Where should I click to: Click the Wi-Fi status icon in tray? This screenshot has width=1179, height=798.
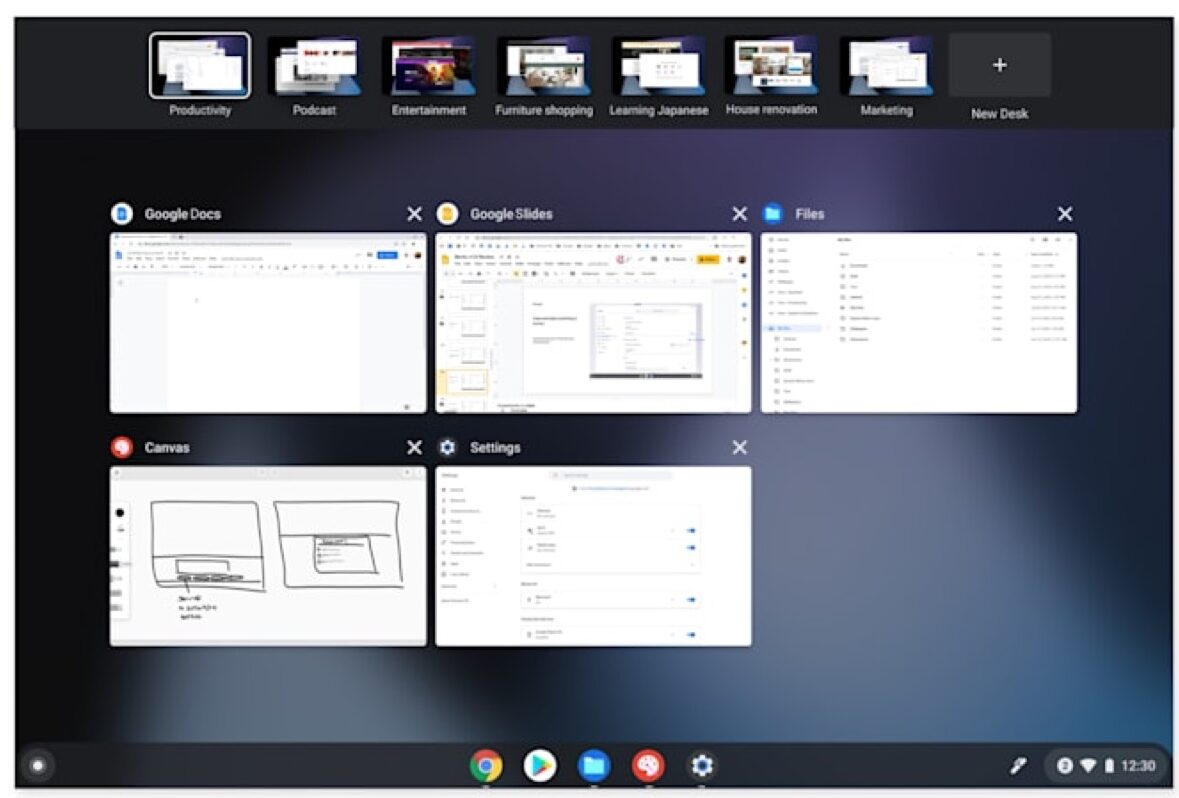tap(1088, 766)
